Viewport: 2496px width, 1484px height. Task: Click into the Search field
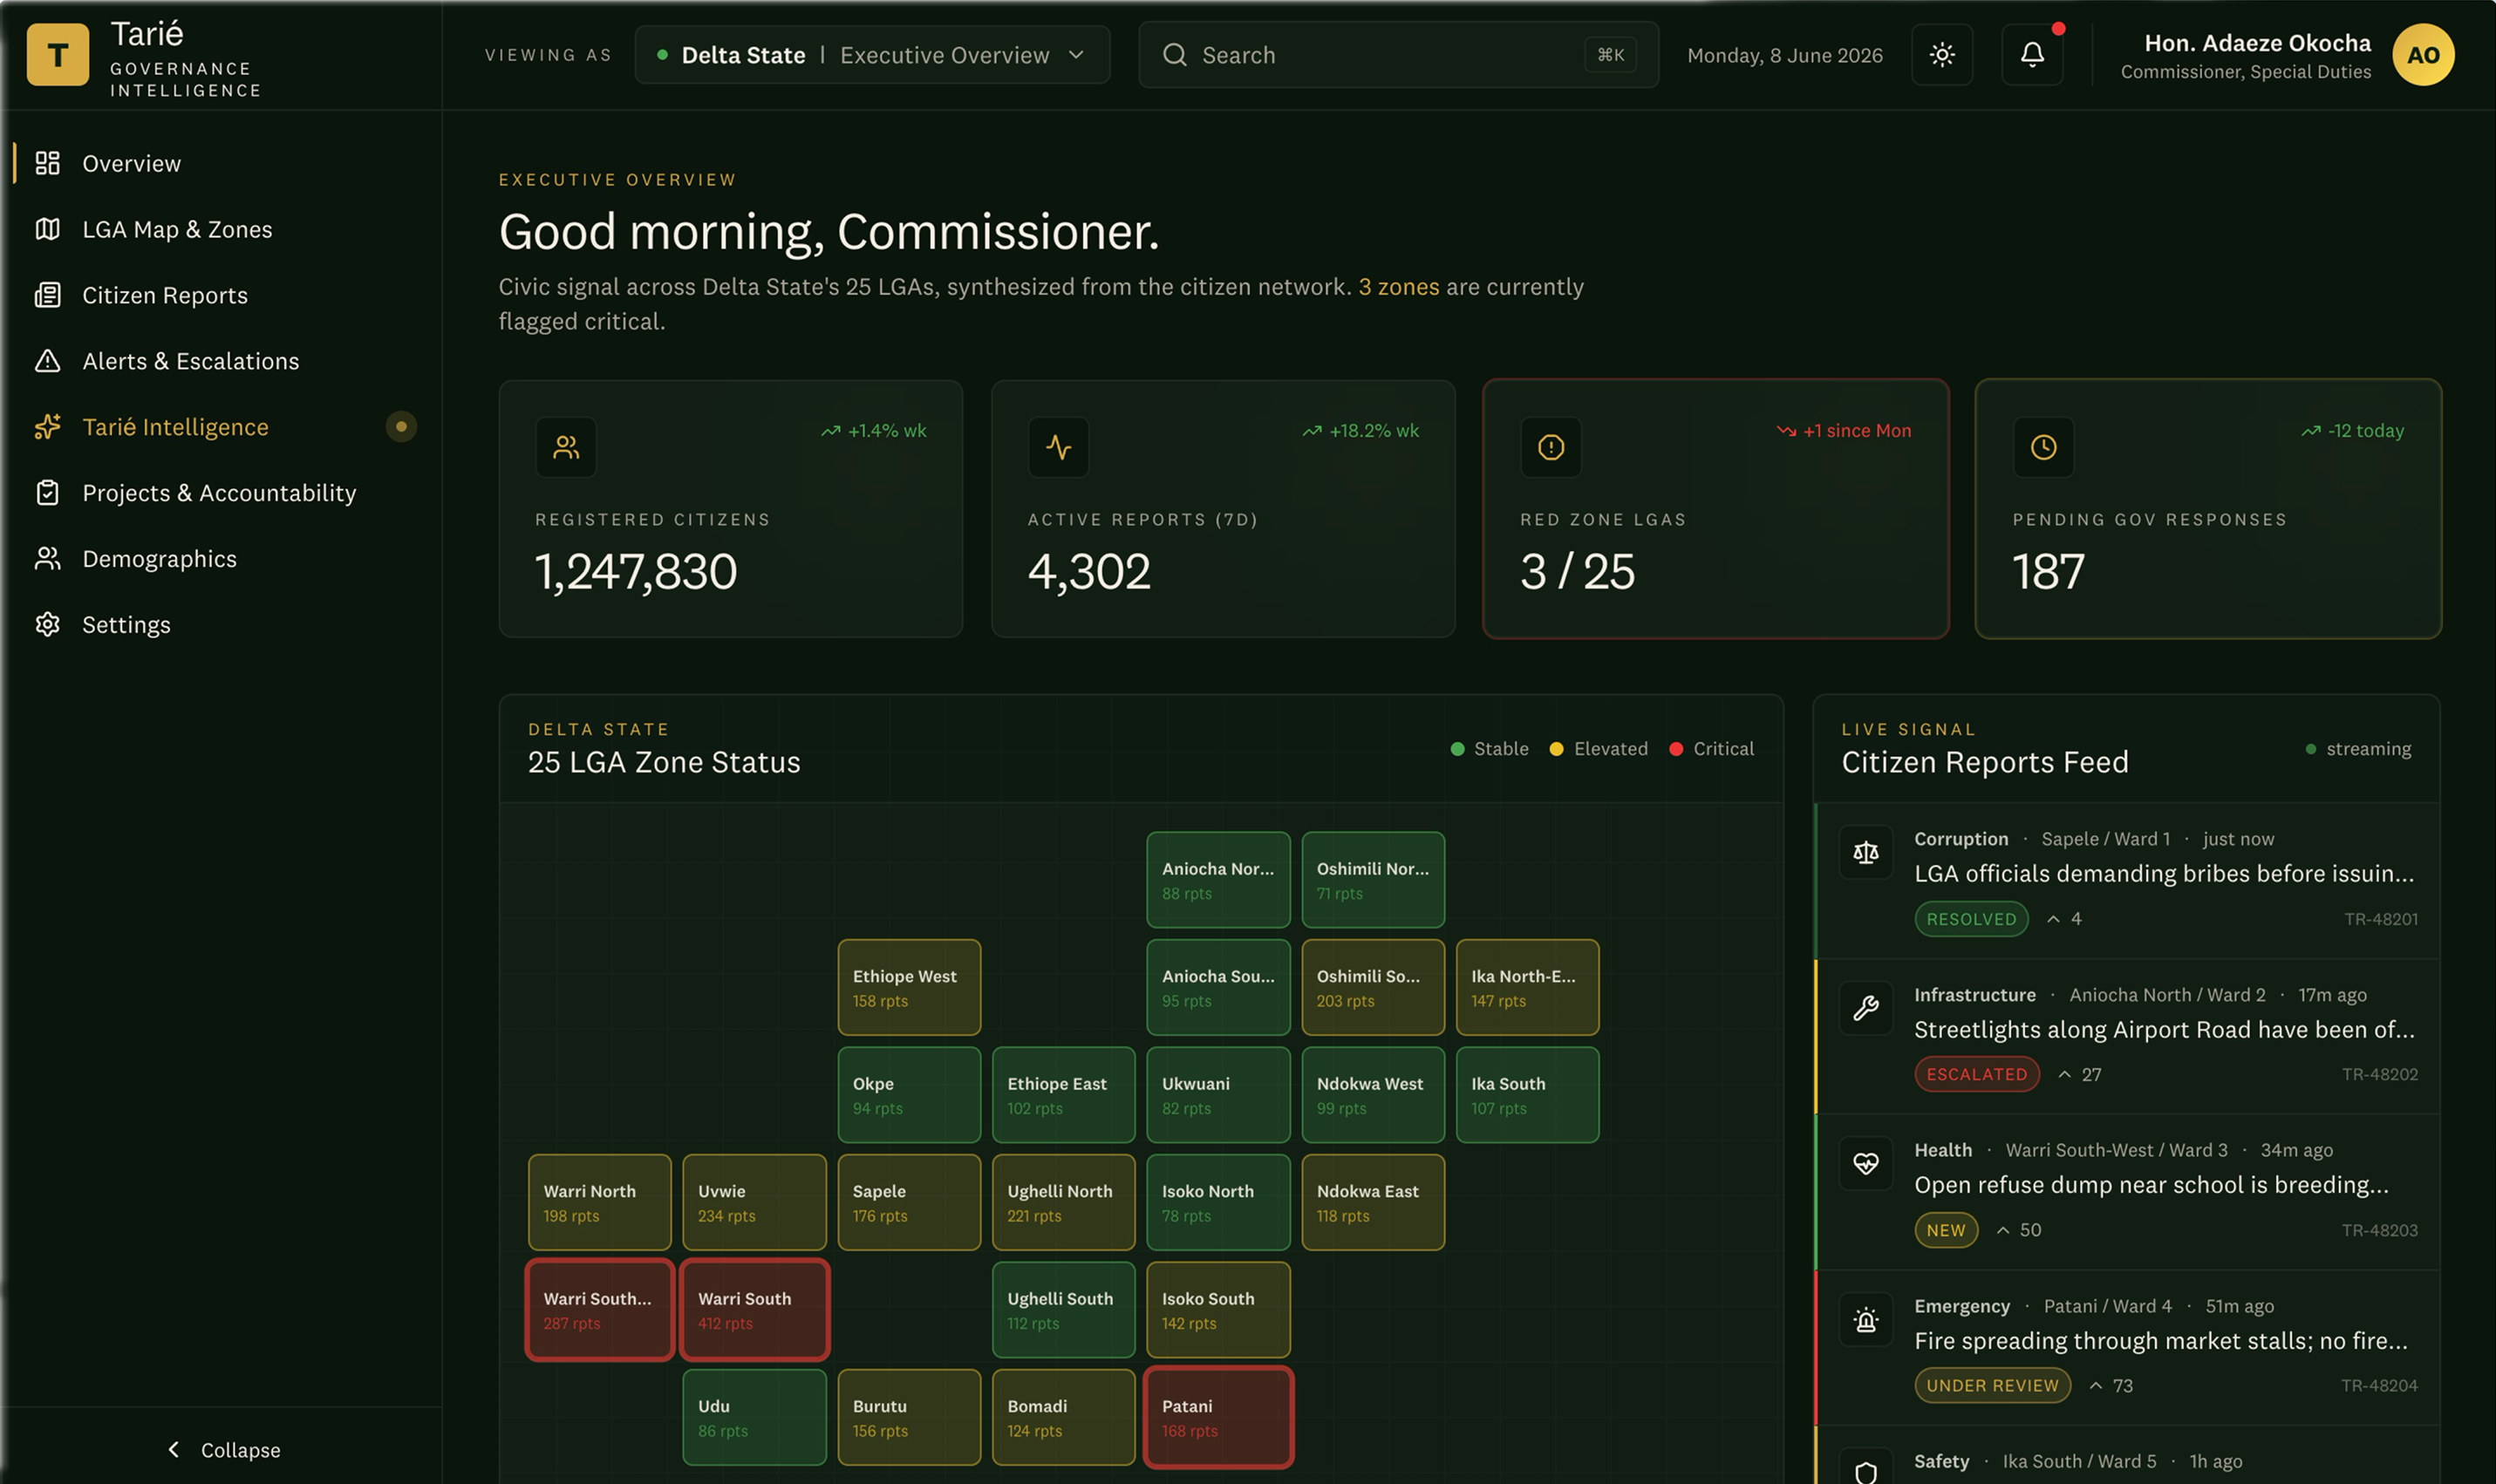(x=1398, y=55)
